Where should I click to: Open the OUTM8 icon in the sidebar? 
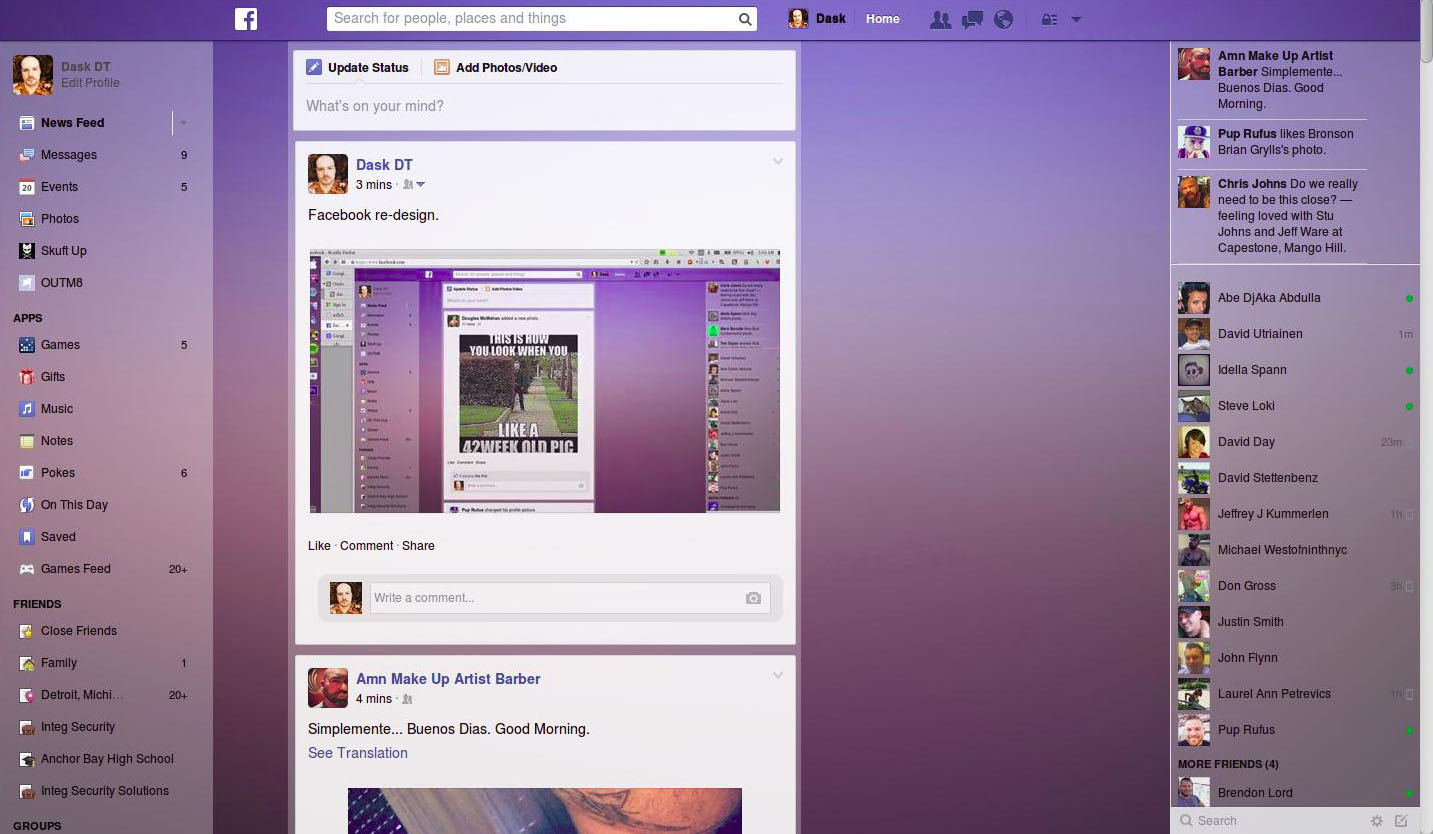tap(27, 283)
